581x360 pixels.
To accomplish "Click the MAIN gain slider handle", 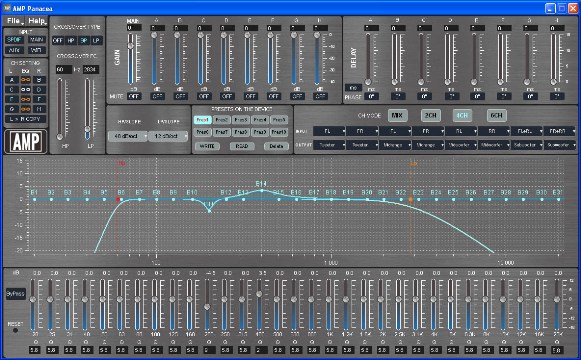I will [130, 46].
